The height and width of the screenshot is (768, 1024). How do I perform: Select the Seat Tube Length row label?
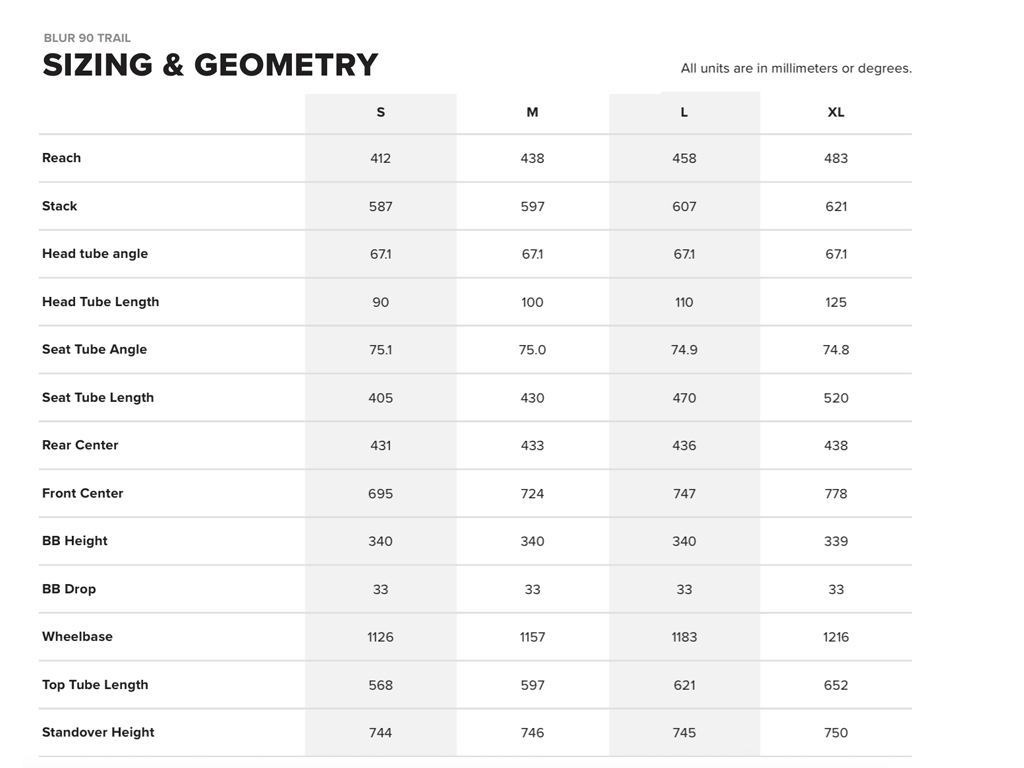98,398
